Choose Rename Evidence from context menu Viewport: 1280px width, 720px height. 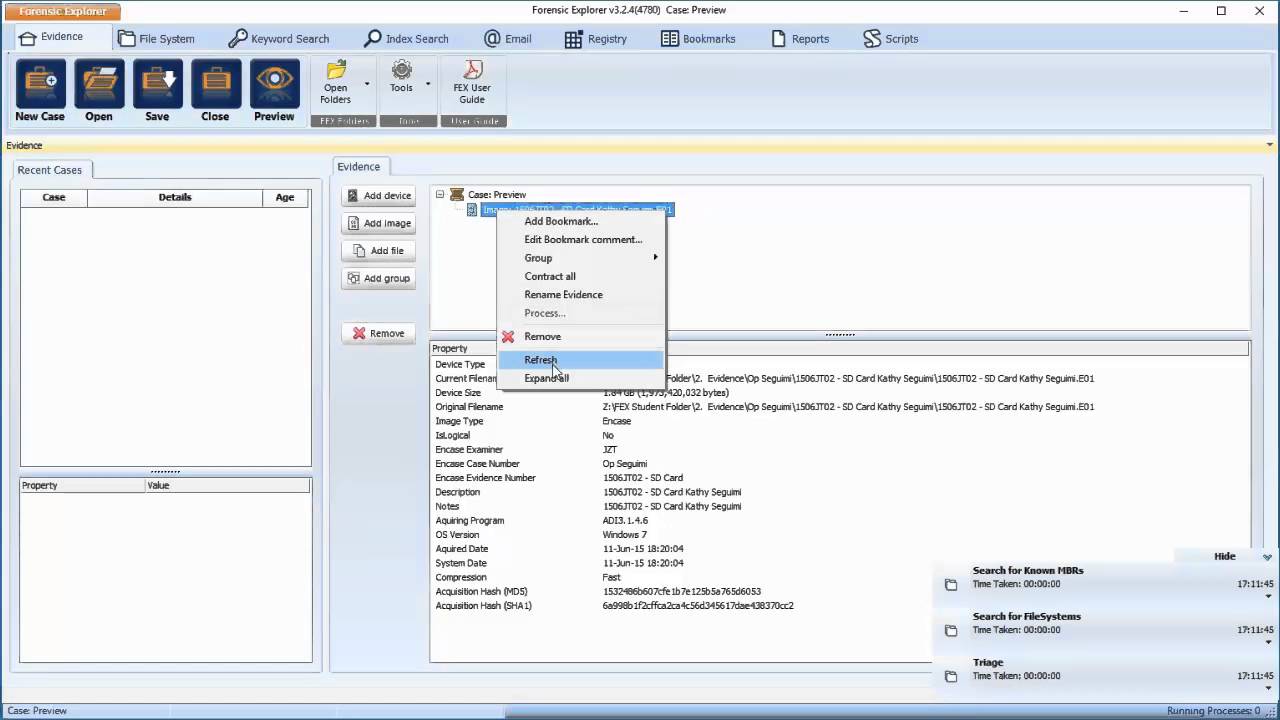click(582, 295)
